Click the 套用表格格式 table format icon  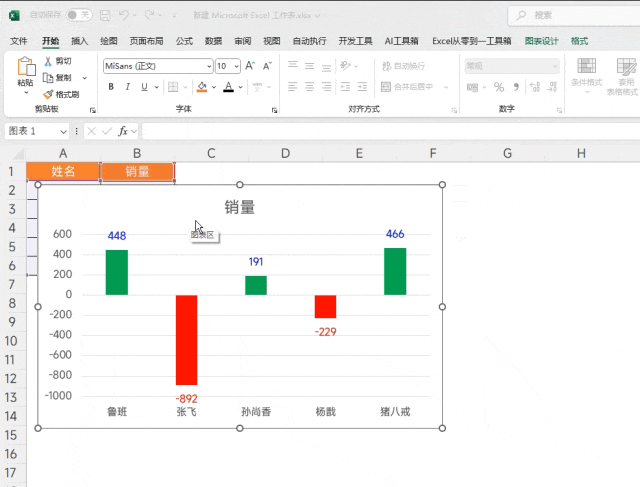(626, 66)
